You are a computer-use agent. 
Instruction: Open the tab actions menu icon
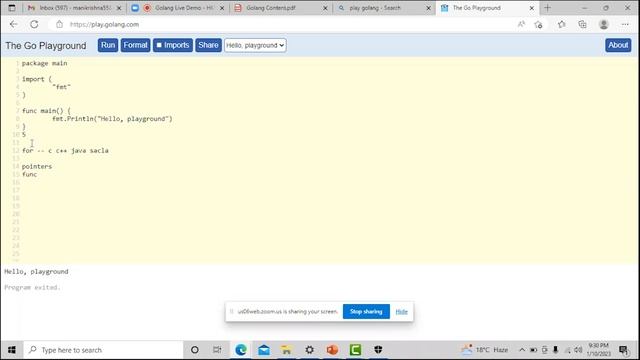pos(11,8)
